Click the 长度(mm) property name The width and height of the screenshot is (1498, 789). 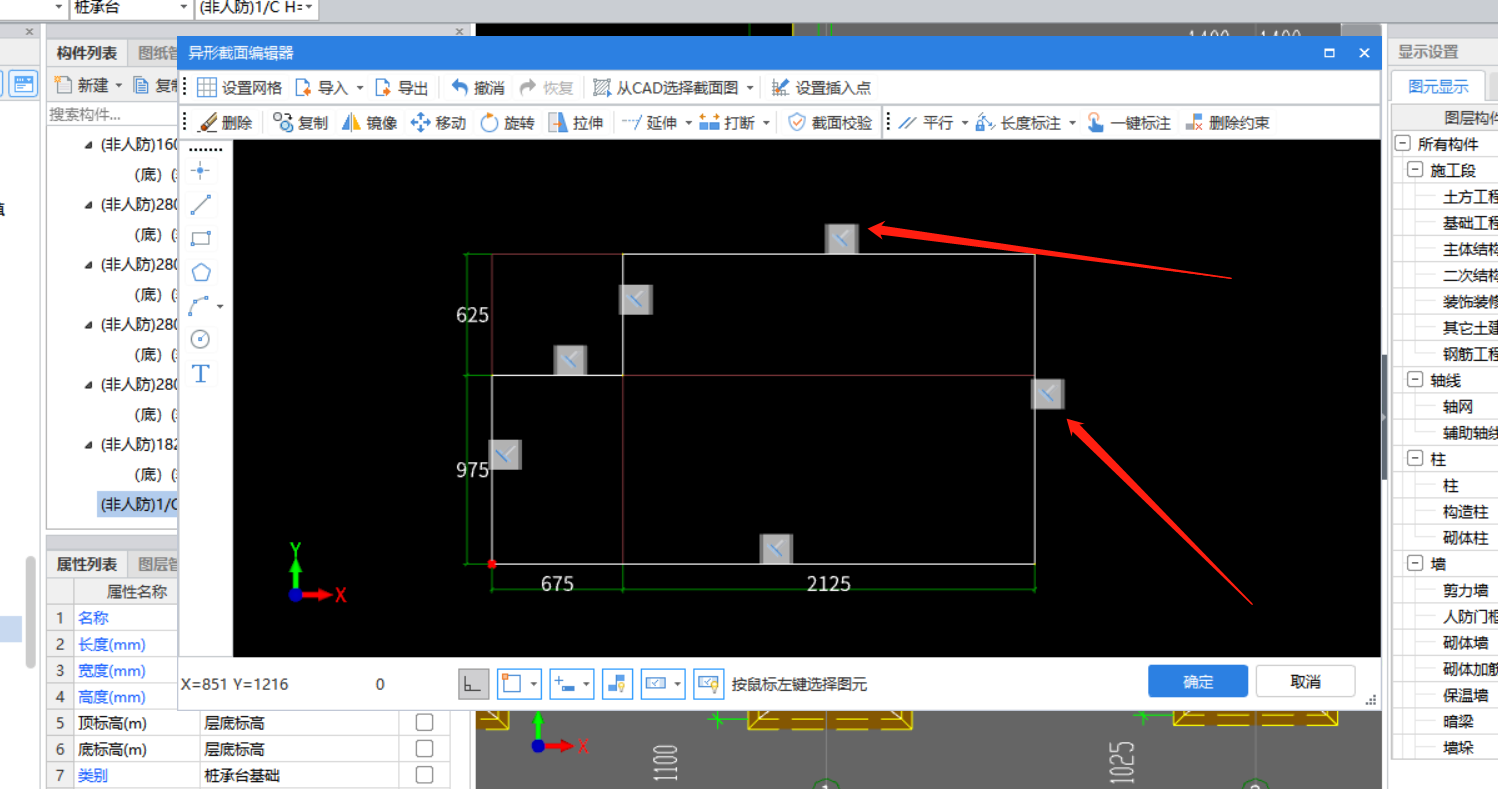click(x=112, y=644)
